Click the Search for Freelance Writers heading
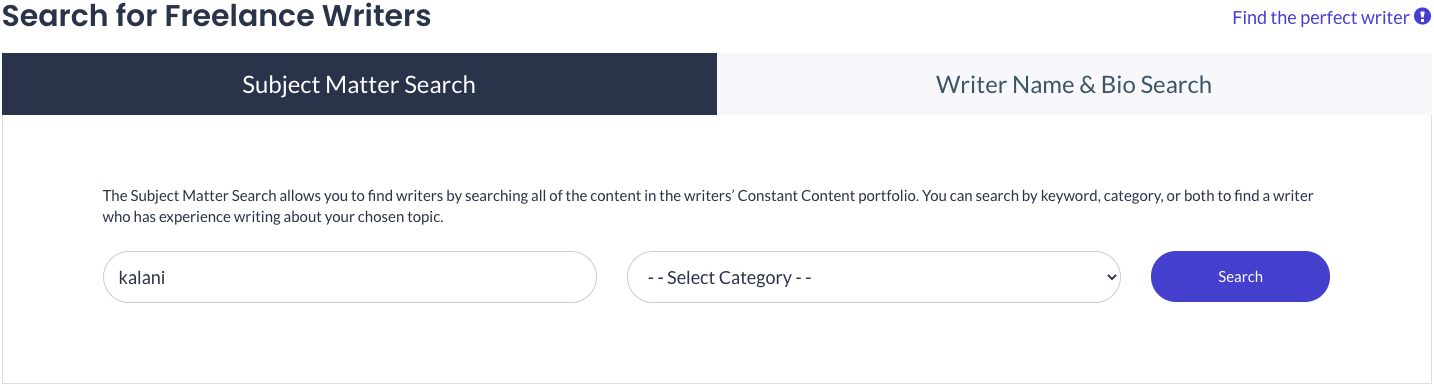The height and width of the screenshot is (386, 1434). [217, 16]
